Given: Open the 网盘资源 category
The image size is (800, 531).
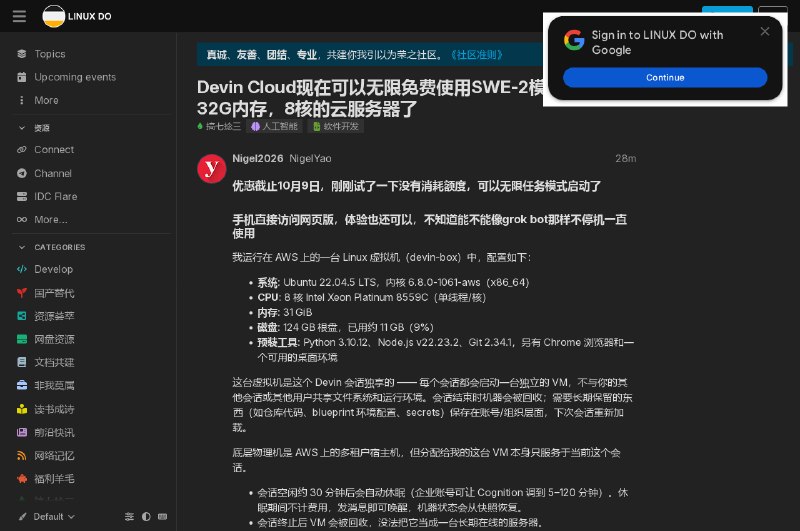Looking at the screenshot, I should (54, 339).
